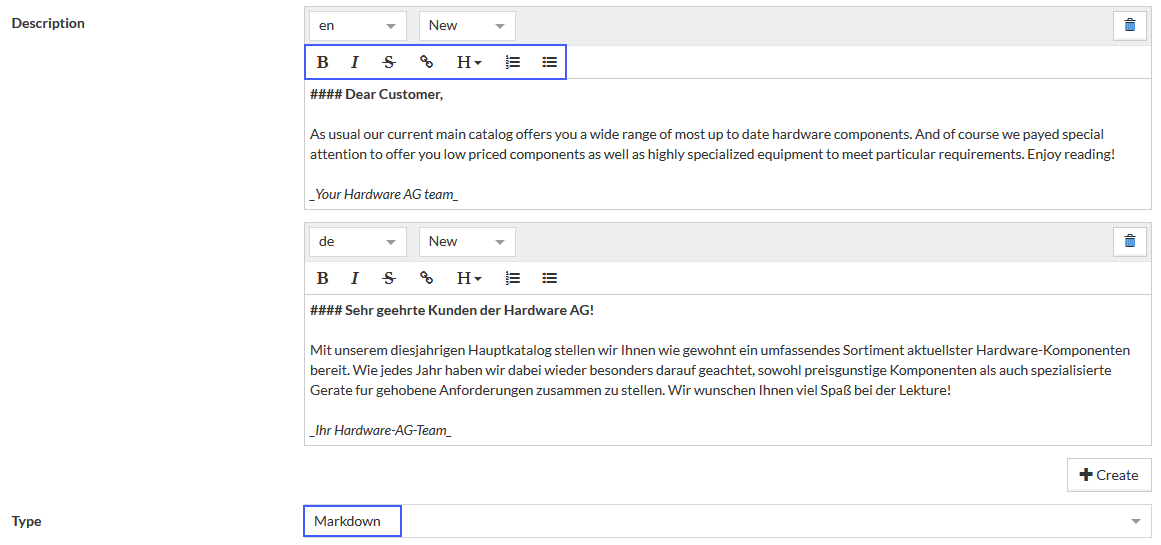Insert a link in the English description

coord(426,62)
